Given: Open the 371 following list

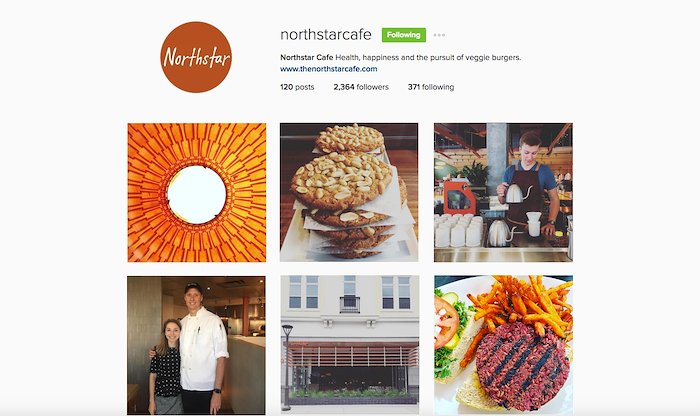Looking at the screenshot, I should [x=431, y=87].
